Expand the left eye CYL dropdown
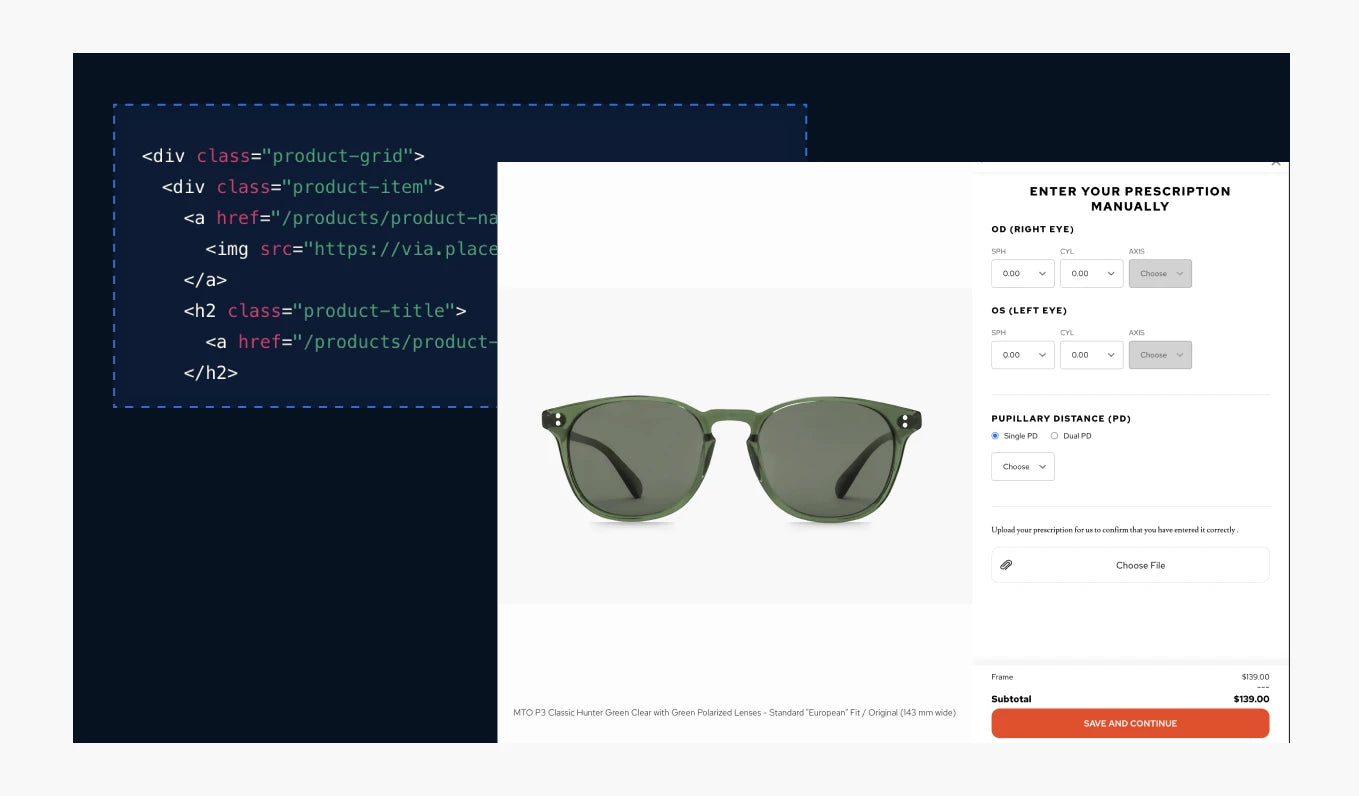 coord(1091,355)
